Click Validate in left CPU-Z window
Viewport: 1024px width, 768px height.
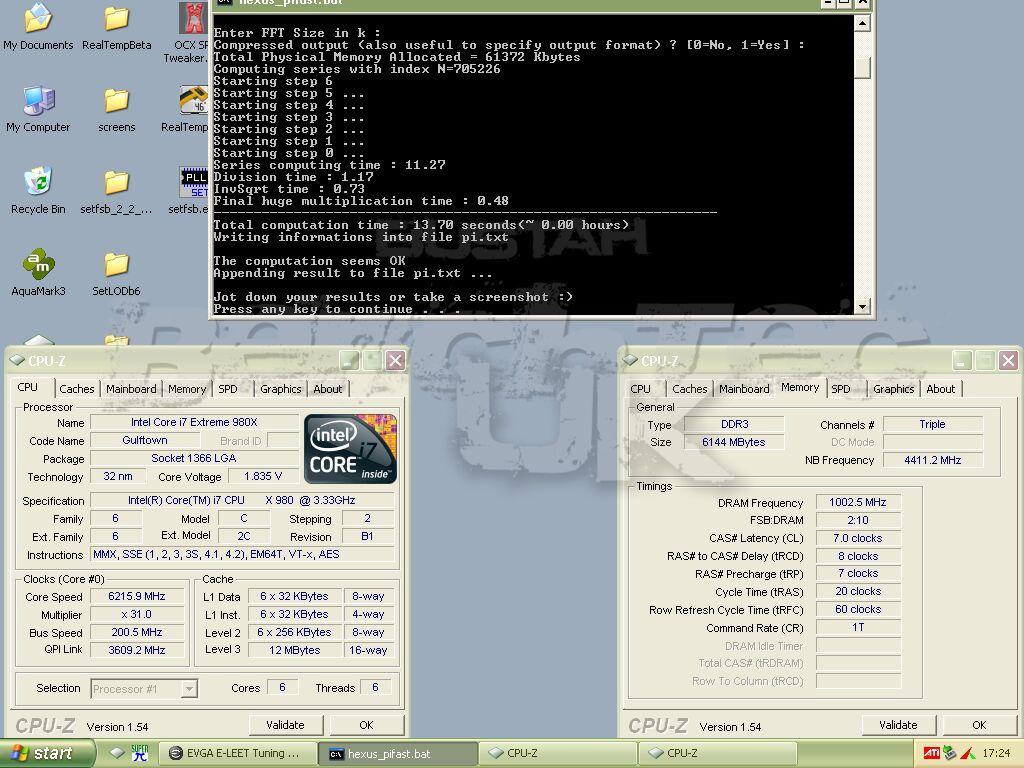pyautogui.click(x=285, y=725)
